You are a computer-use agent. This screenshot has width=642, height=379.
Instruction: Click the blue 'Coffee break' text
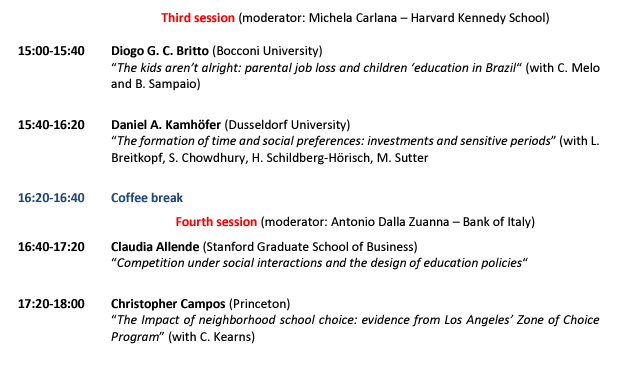(x=147, y=198)
